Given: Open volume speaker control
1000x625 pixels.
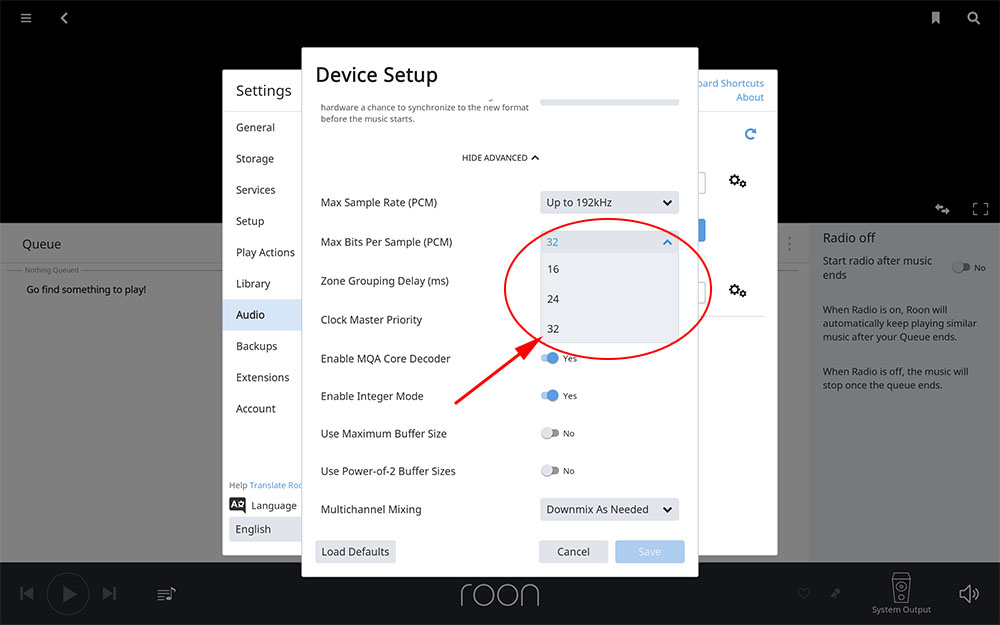Looking at the screenshot, I should click(x=968, y=594).
